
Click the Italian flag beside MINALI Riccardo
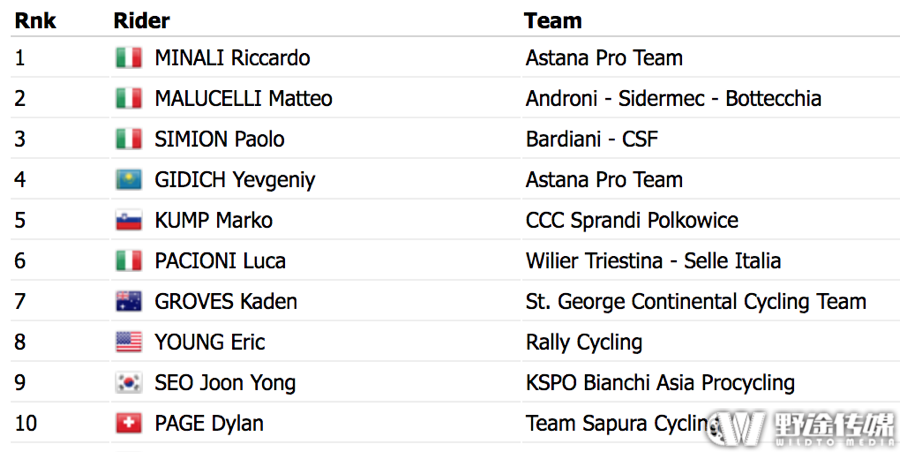pos(129,57)
